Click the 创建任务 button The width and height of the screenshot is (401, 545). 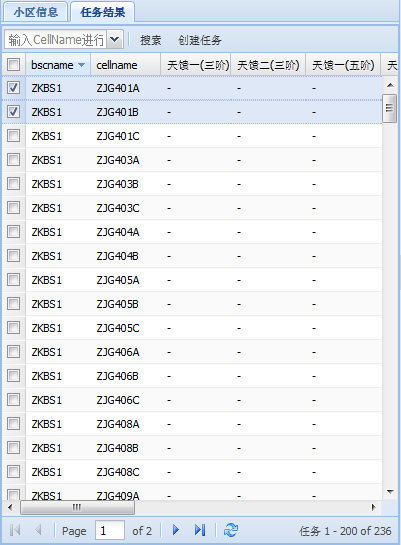(200, 40)
